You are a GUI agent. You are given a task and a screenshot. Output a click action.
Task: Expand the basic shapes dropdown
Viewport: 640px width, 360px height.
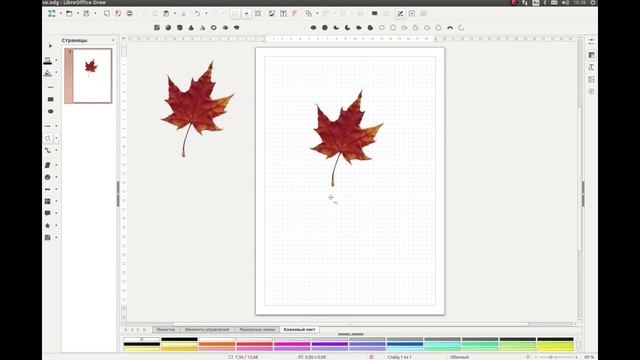point(56,165)
